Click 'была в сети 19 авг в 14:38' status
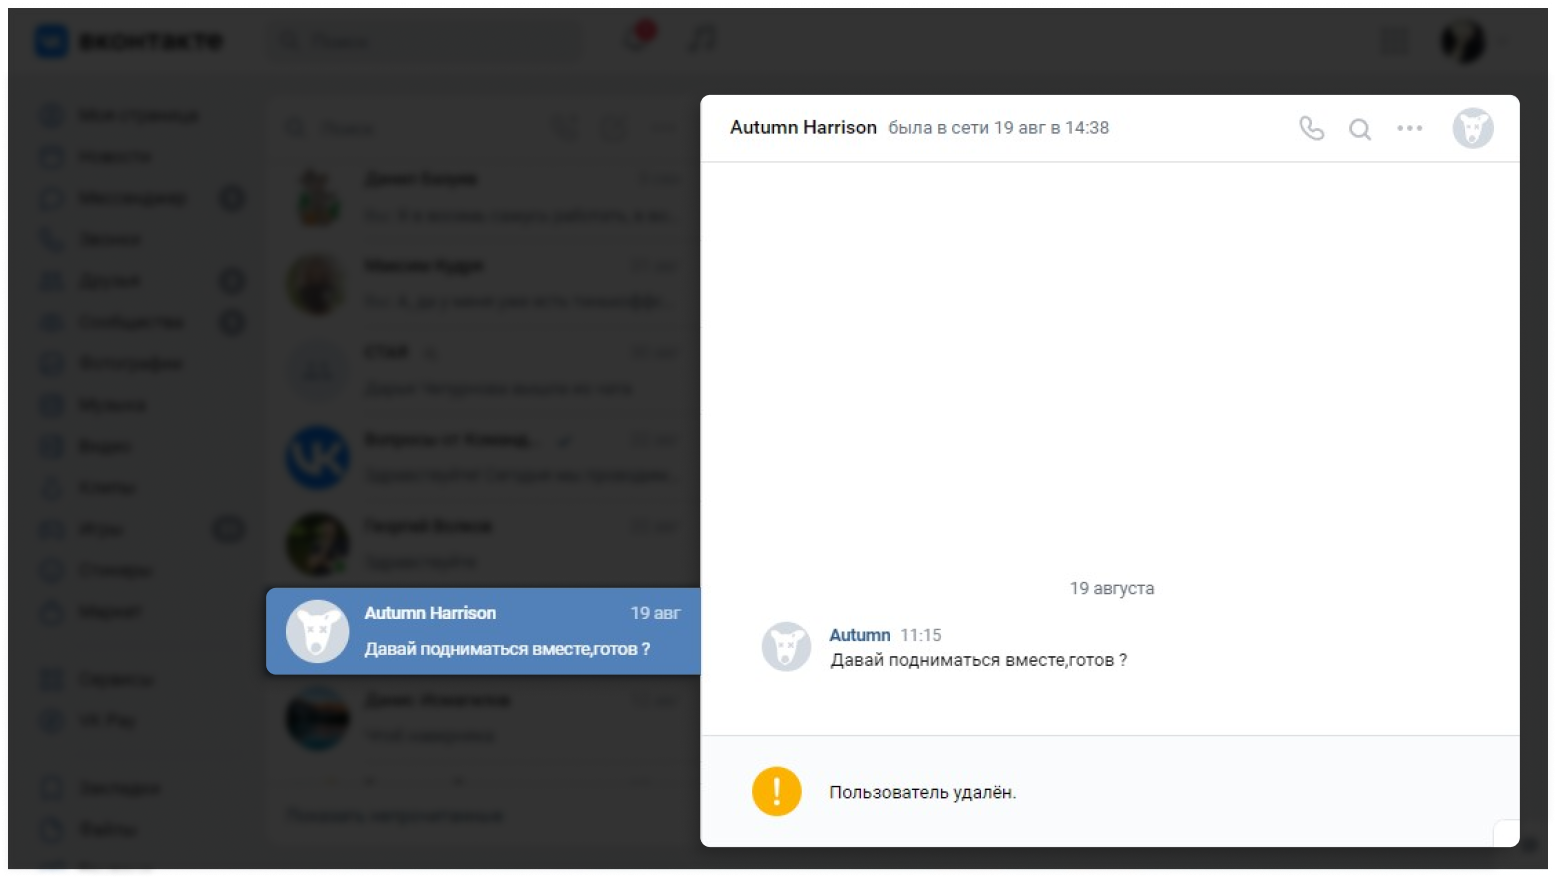 (x=998, y=128)
